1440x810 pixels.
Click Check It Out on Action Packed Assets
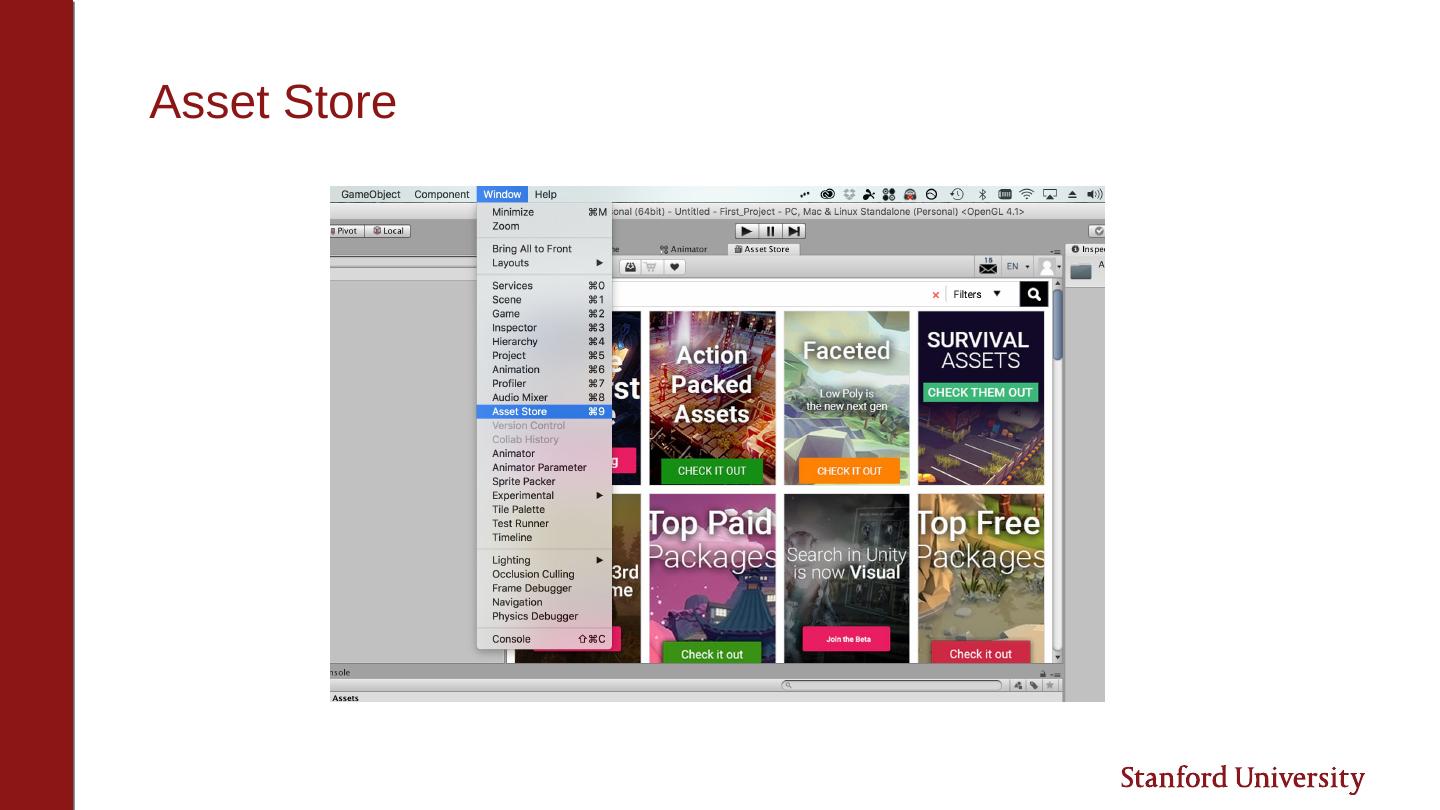click(712, 471)
